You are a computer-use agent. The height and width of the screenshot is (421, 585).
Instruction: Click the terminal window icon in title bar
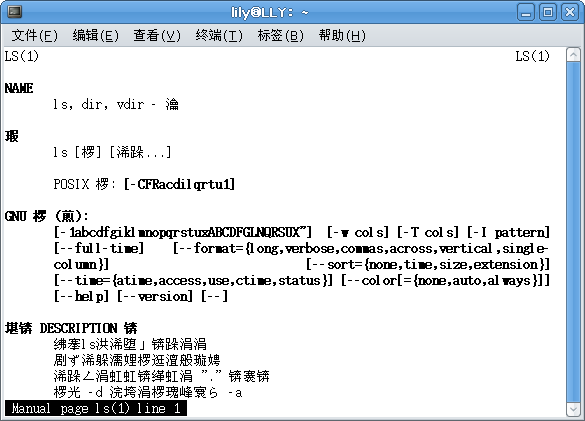pos(15,12)
